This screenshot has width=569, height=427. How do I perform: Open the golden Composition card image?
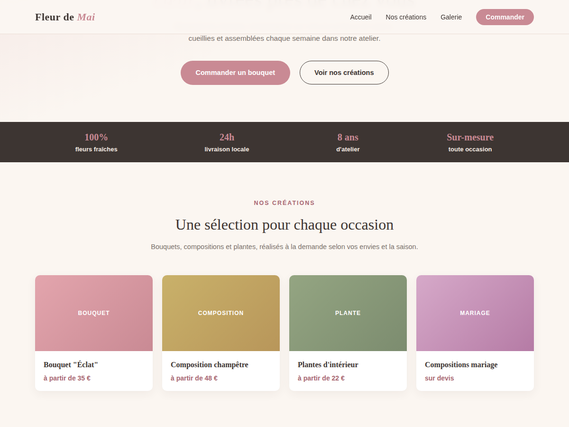(221, 313)
